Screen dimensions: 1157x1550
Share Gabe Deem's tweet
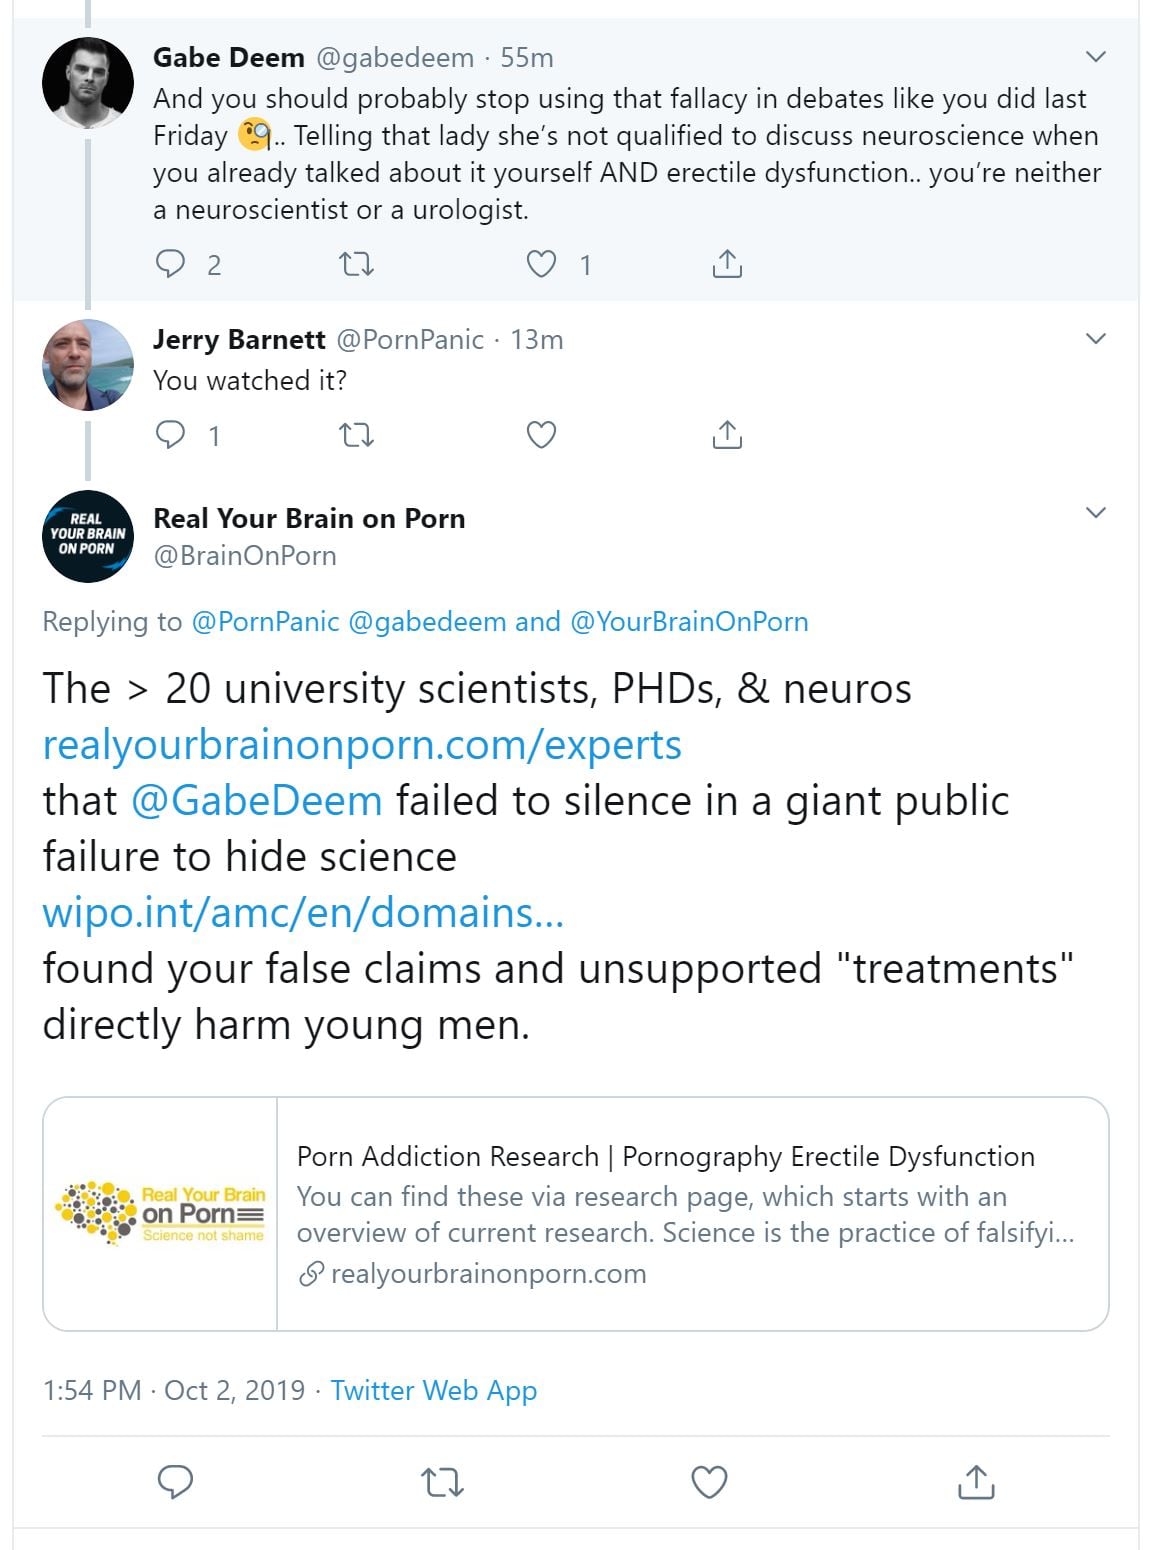pos(727,264)
